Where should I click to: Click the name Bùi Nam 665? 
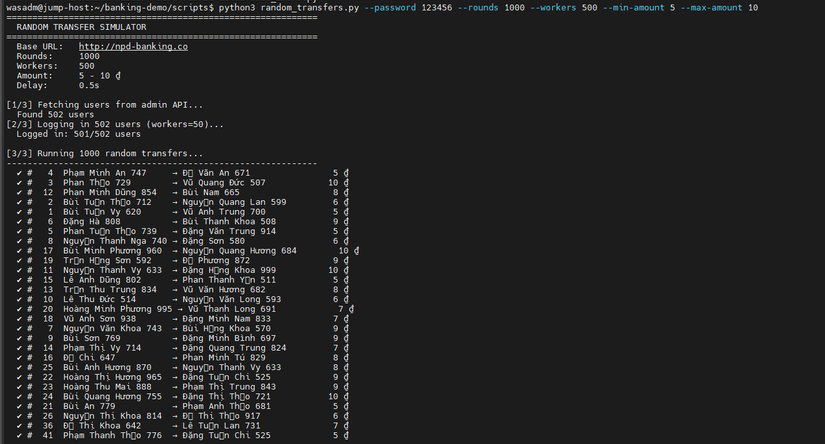211,192
